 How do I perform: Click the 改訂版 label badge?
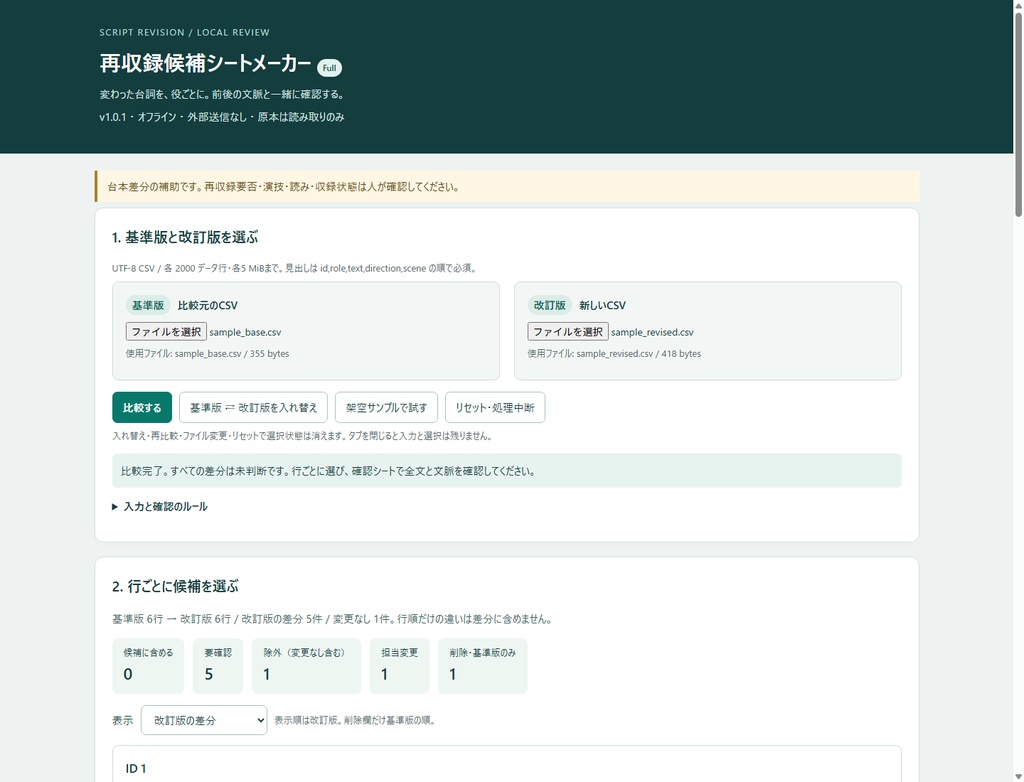click(x=549, y=305)
